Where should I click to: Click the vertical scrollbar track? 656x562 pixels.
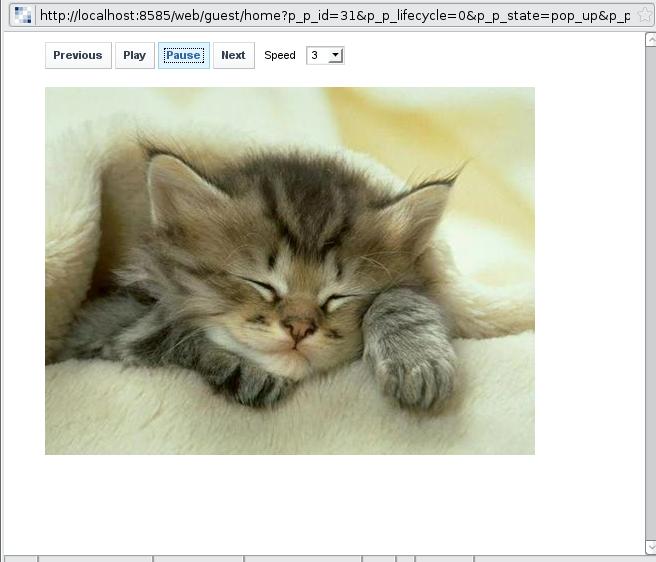(649, 300)
